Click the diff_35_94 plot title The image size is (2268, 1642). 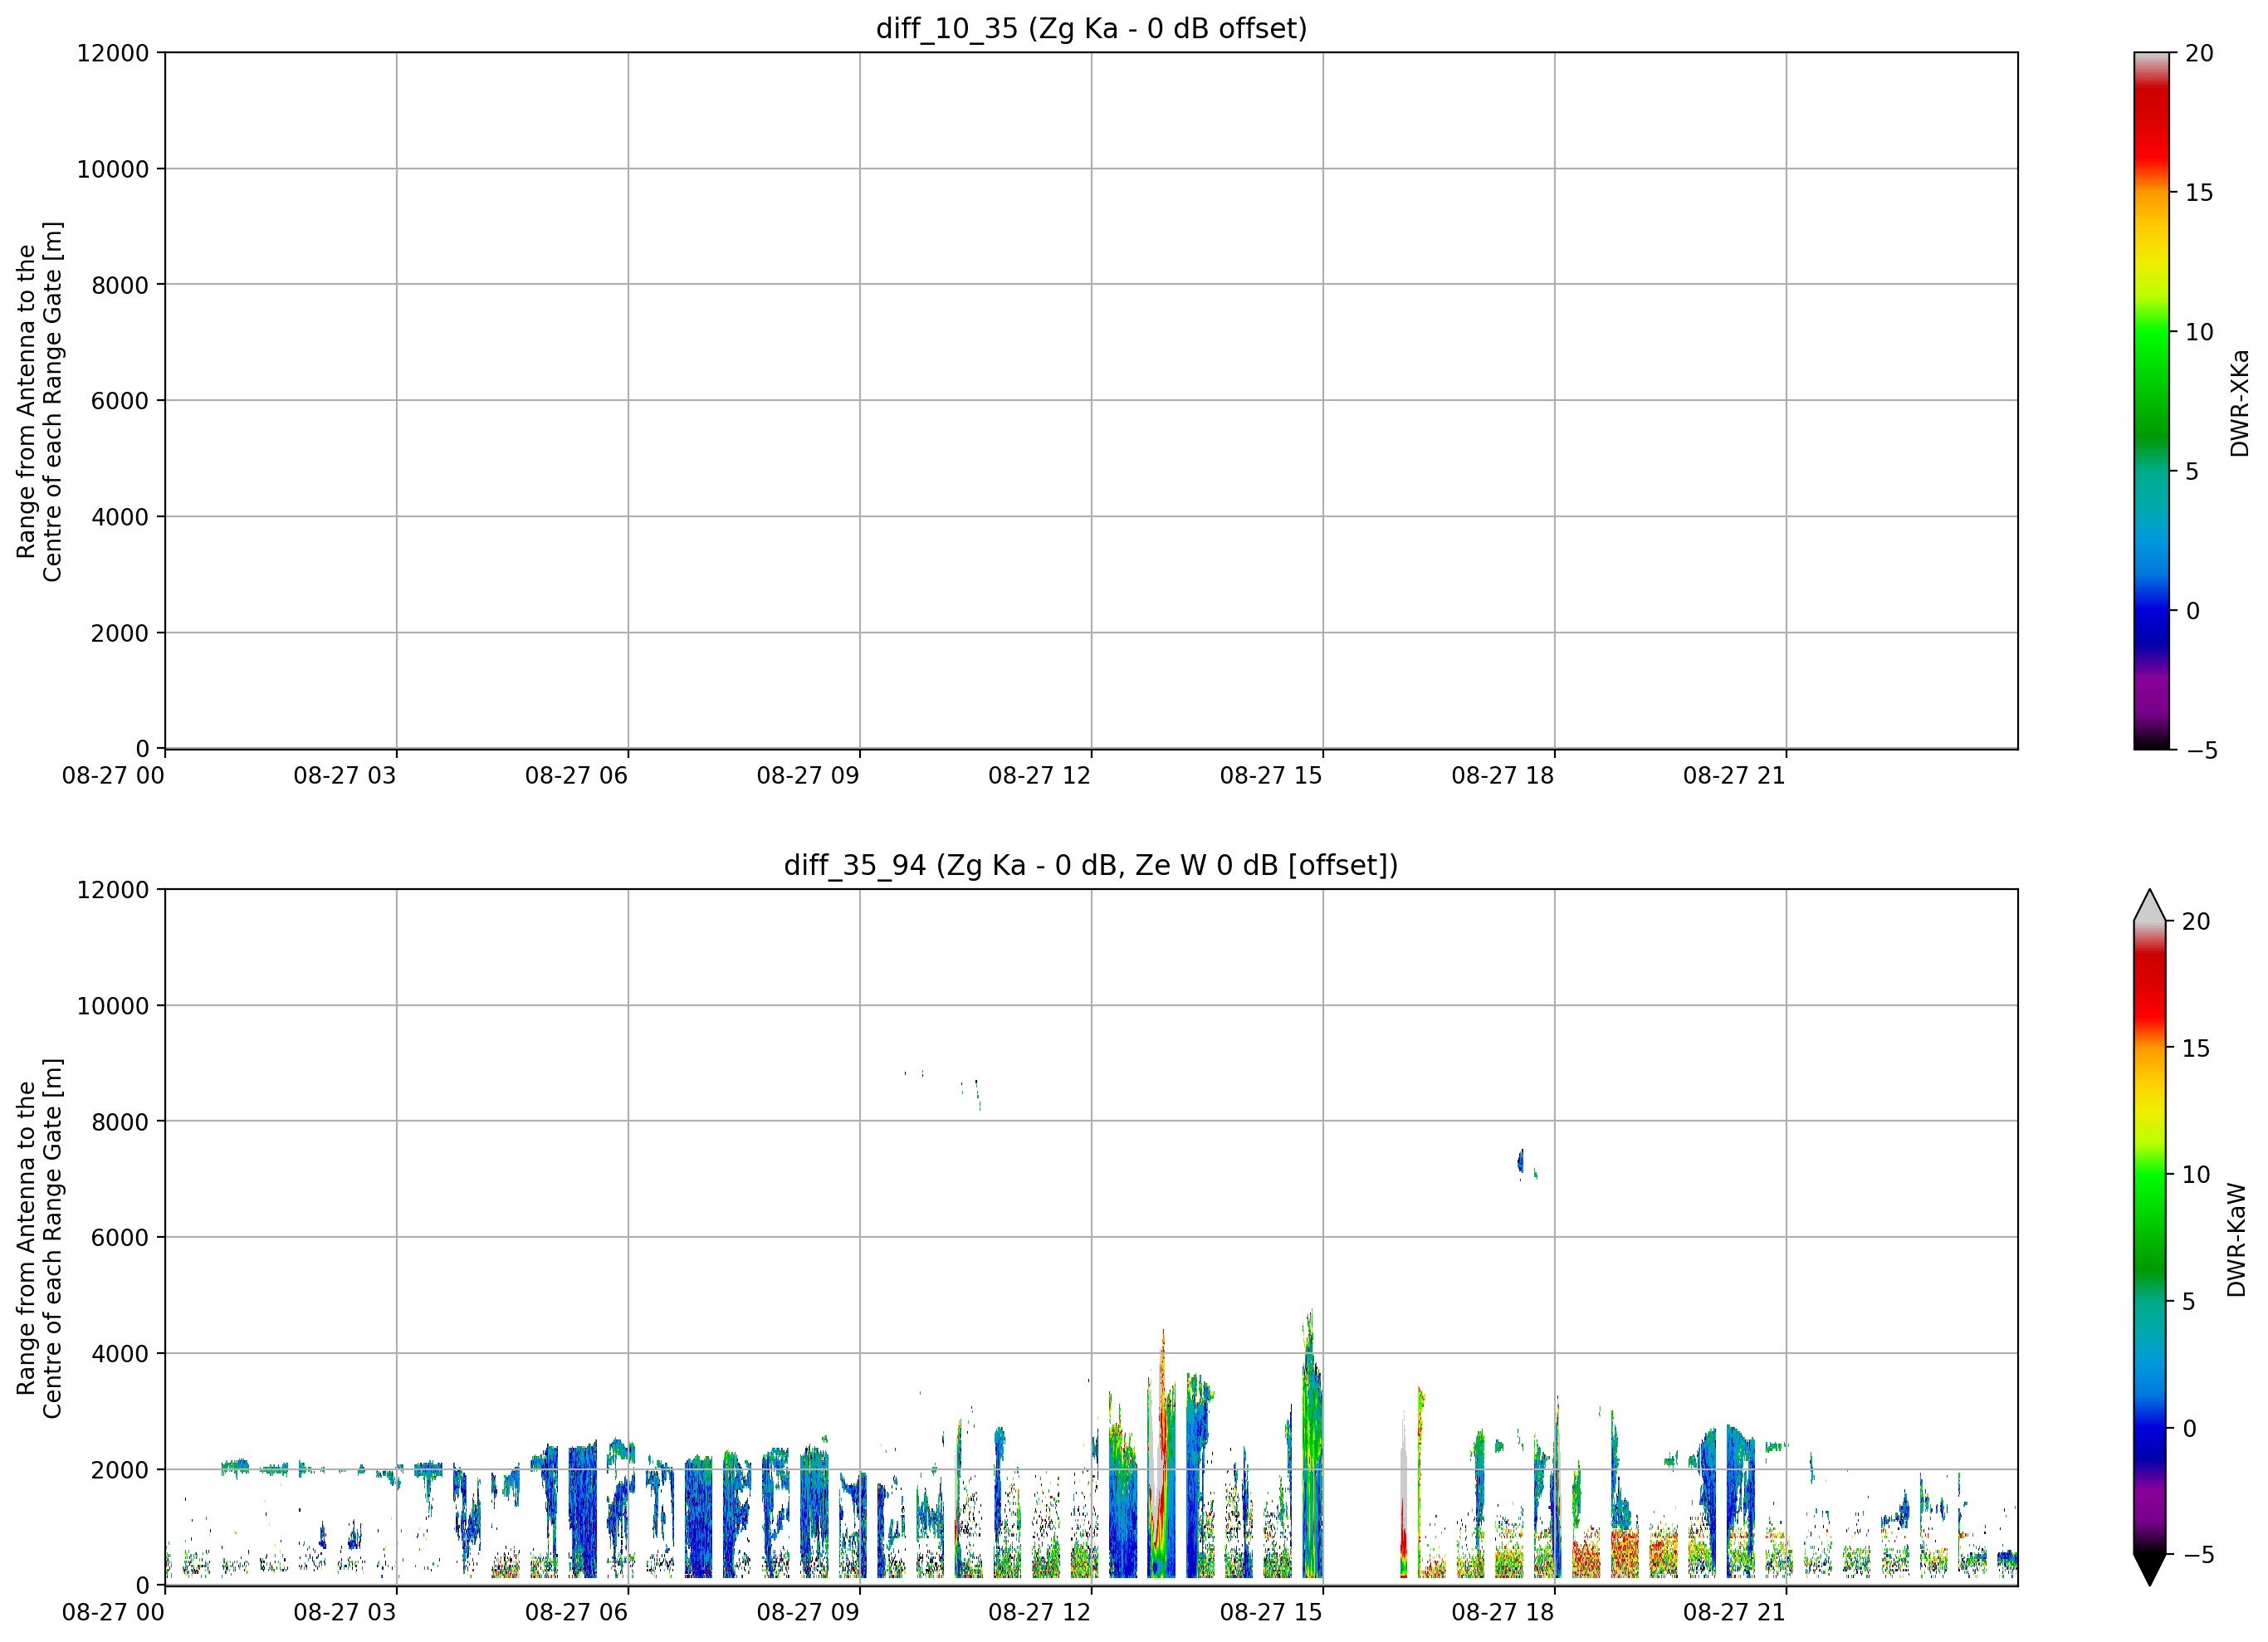click(x=1091, y=865)
